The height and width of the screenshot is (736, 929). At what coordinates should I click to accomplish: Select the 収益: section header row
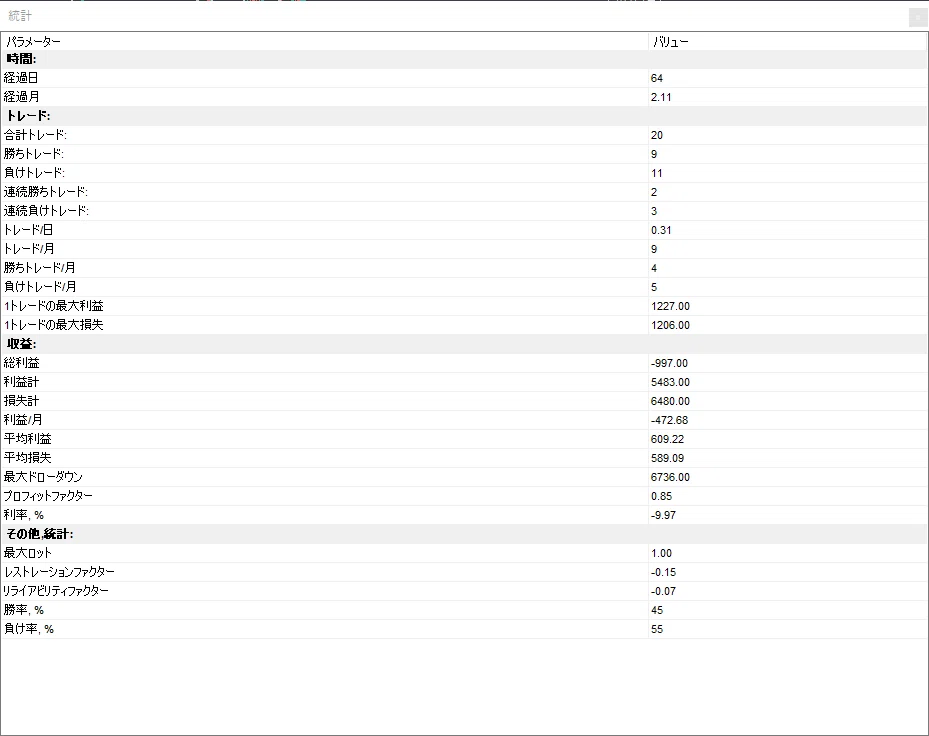pos(464,344)
